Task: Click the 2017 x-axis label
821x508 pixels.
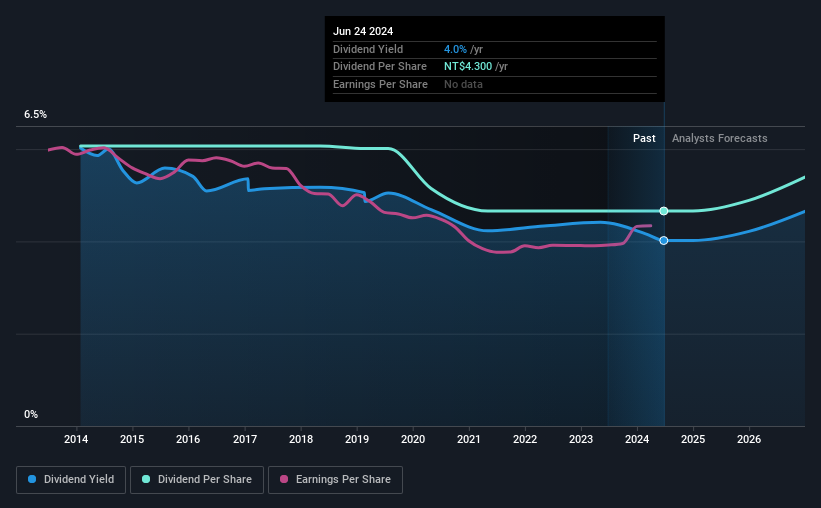Action: click(x=245, y=439)
